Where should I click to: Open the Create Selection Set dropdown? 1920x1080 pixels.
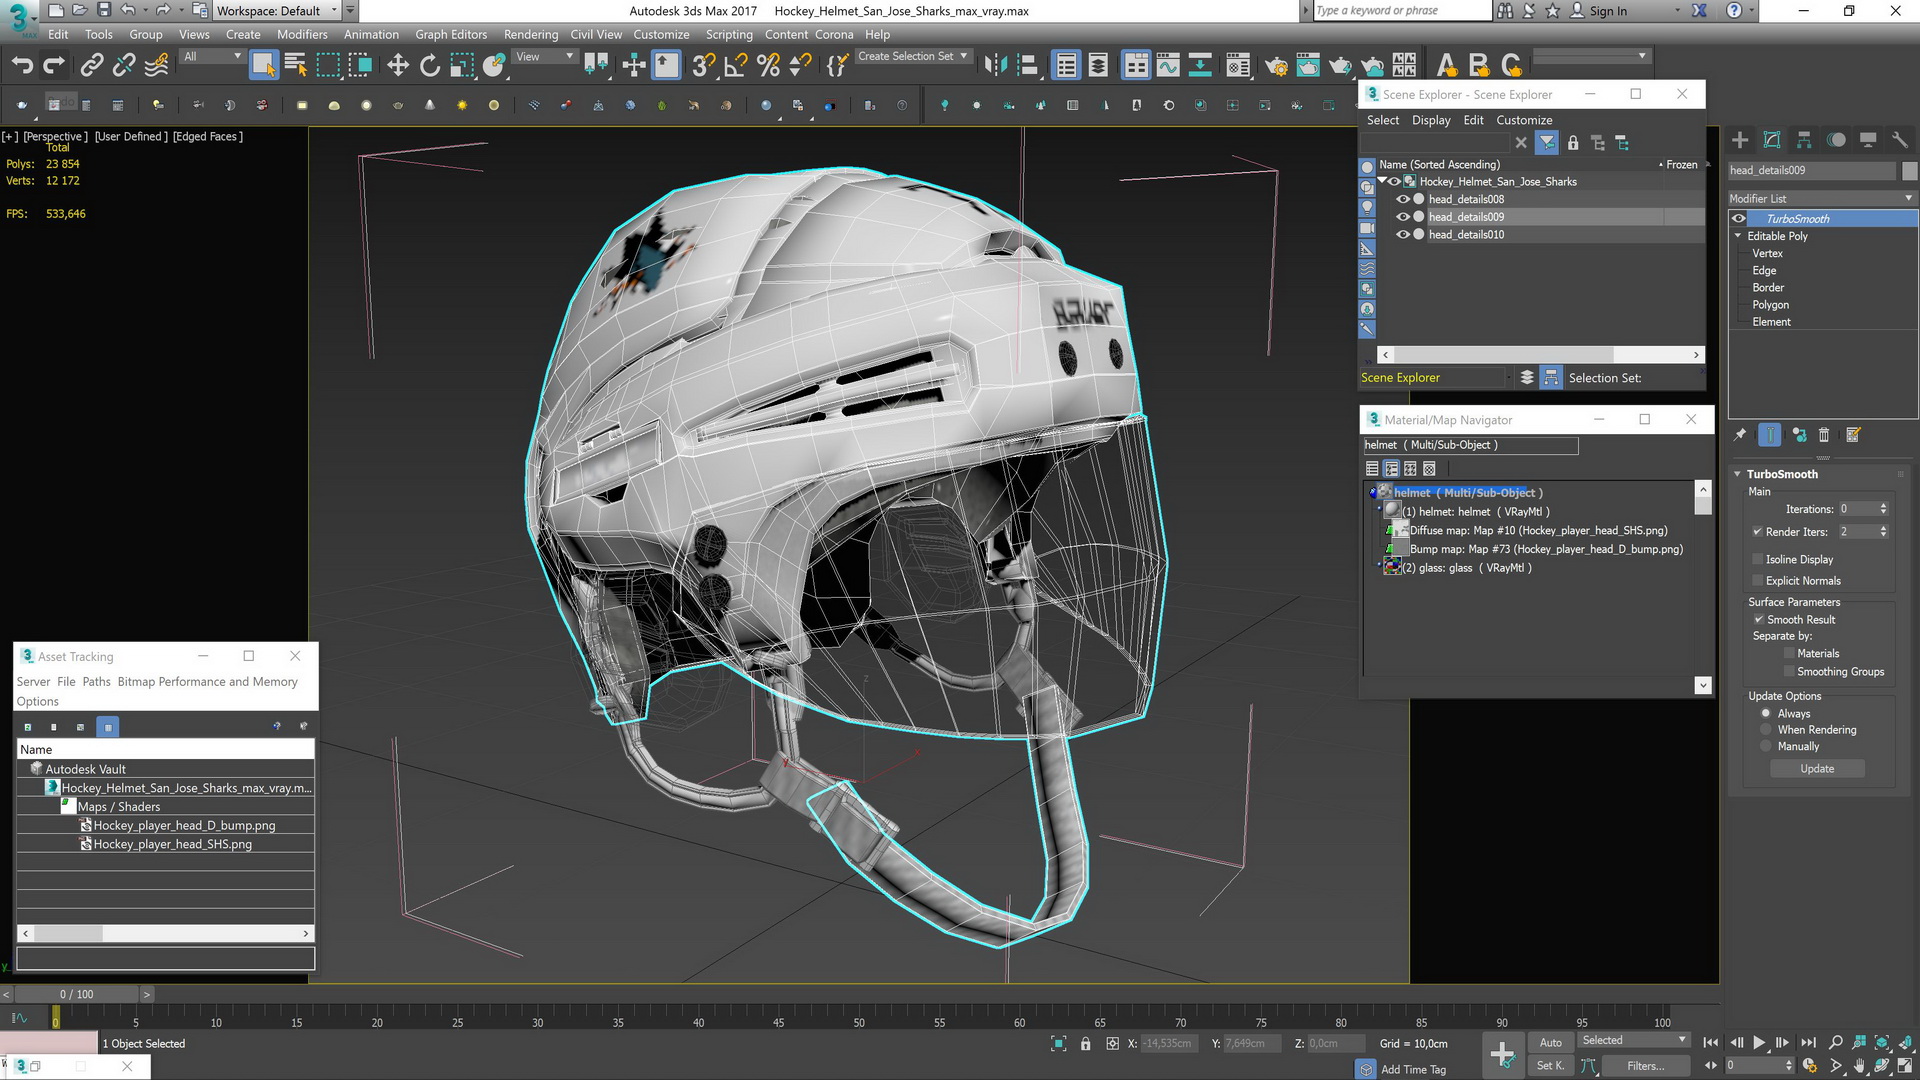pos(913,56)
